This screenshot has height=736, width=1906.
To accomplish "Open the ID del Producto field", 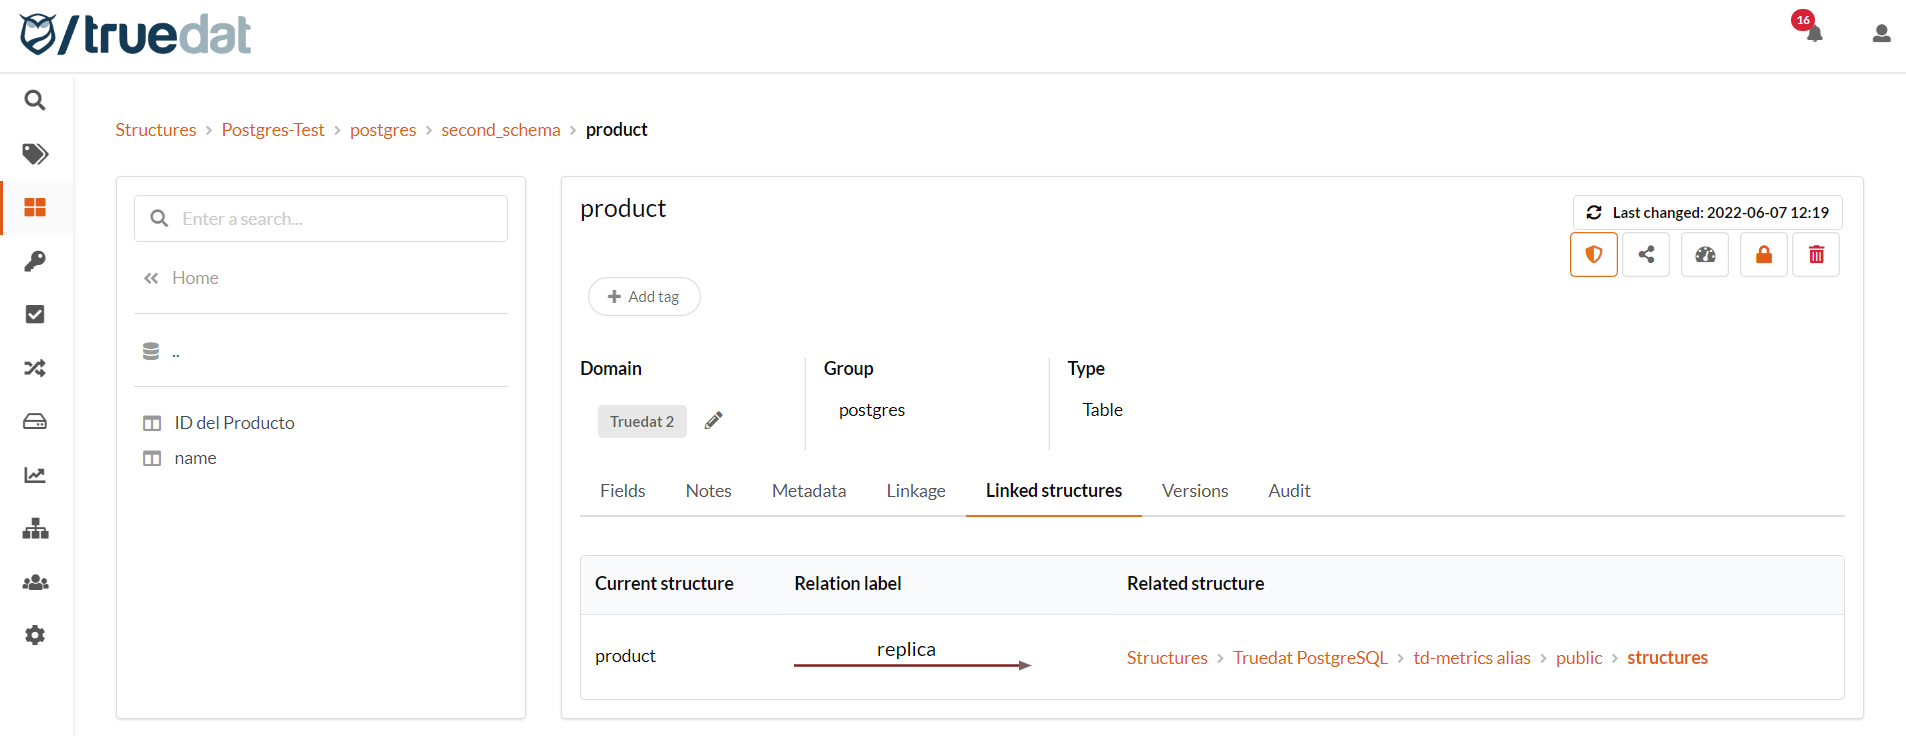I will point(234,423).
